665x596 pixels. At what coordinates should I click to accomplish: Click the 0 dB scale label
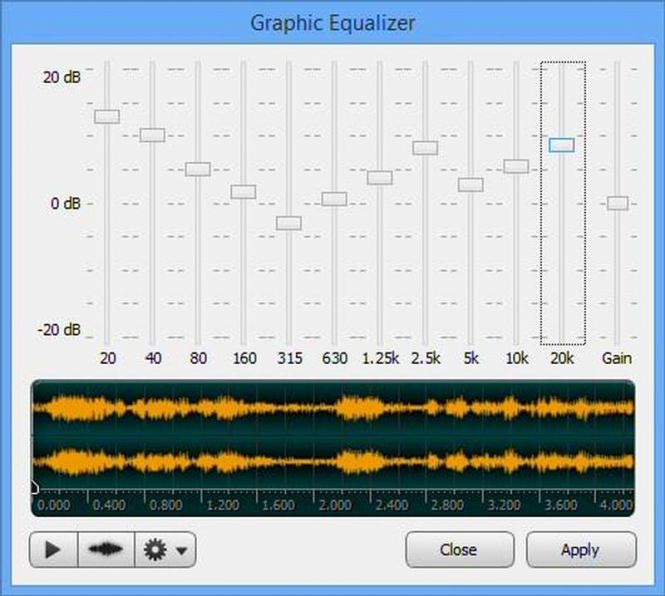(x=65, y=204)
